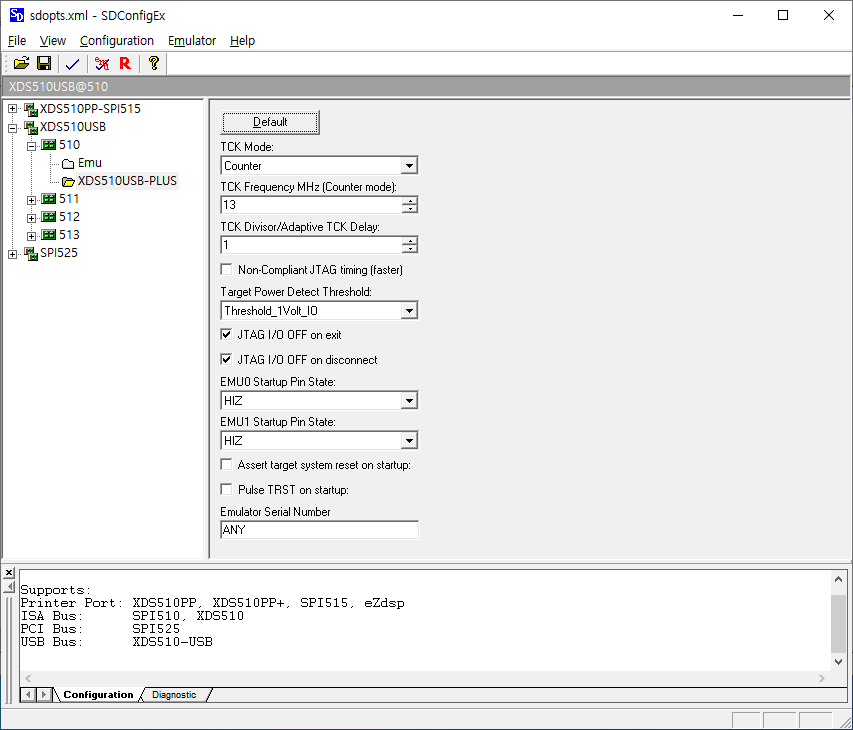
Task: Switch to the Diagnostic tab
Action: click(174, 695)
